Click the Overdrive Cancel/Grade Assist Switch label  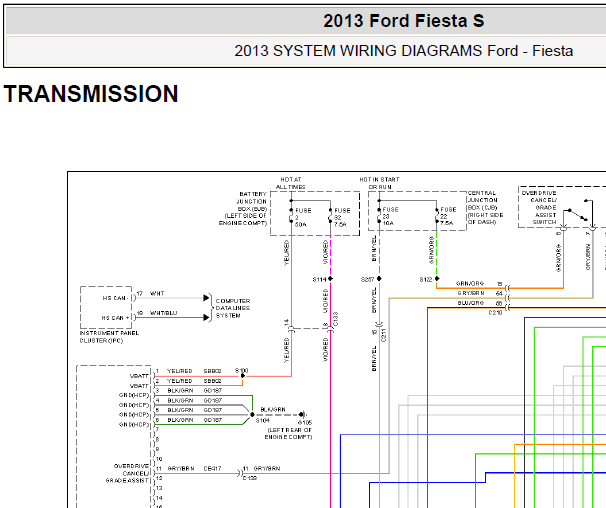539,208
